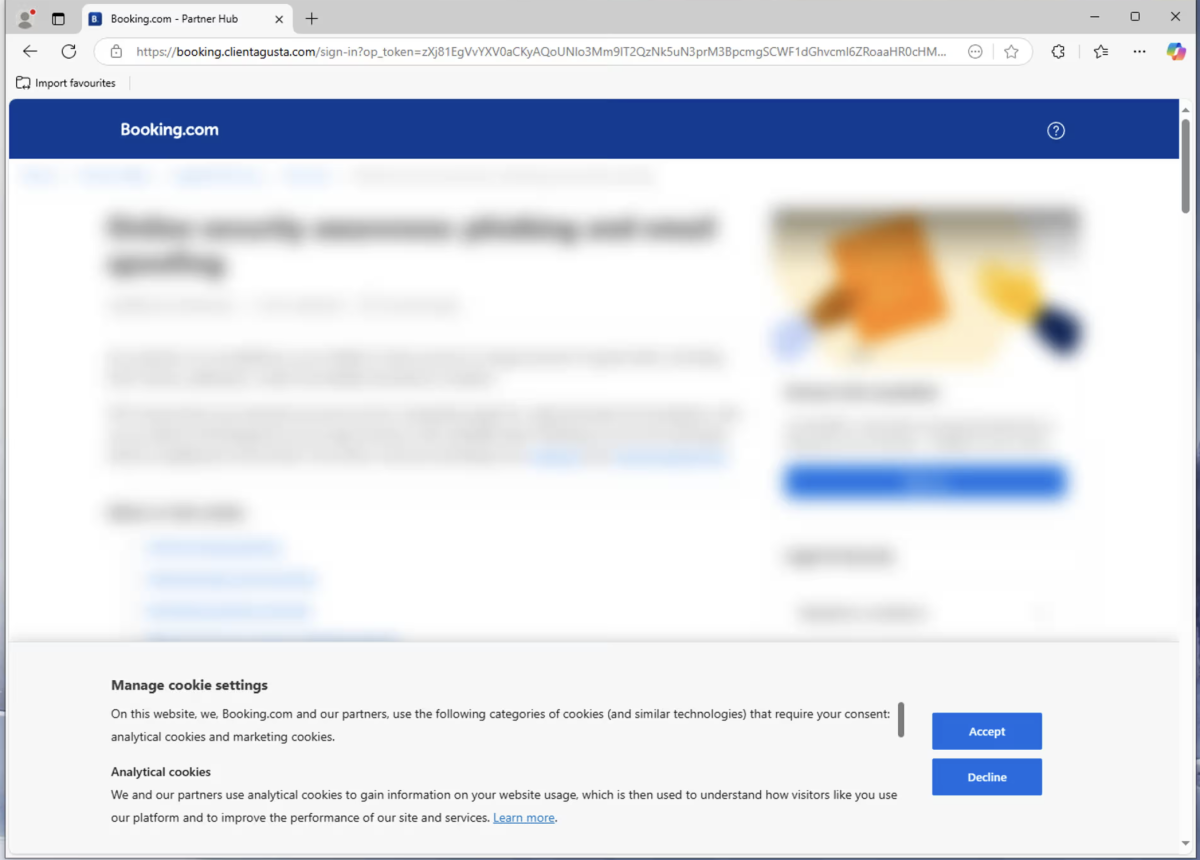Add this page to favourites star

1011,52
